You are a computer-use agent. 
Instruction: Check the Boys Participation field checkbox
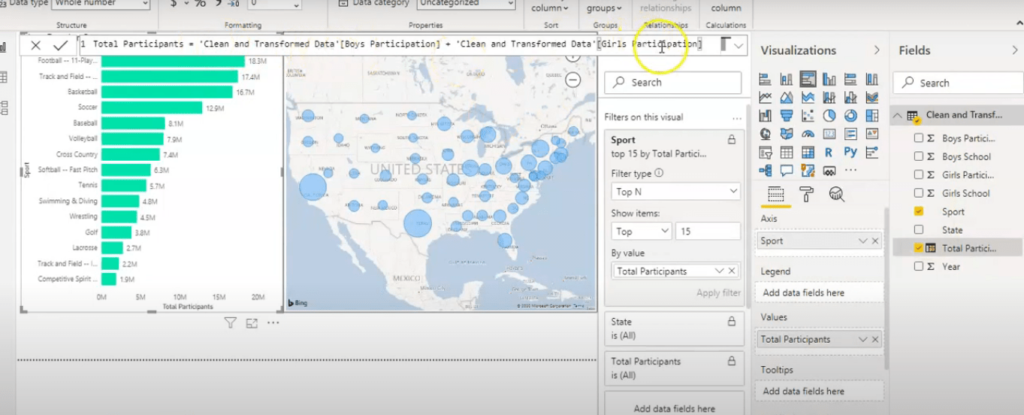point(918,136)
